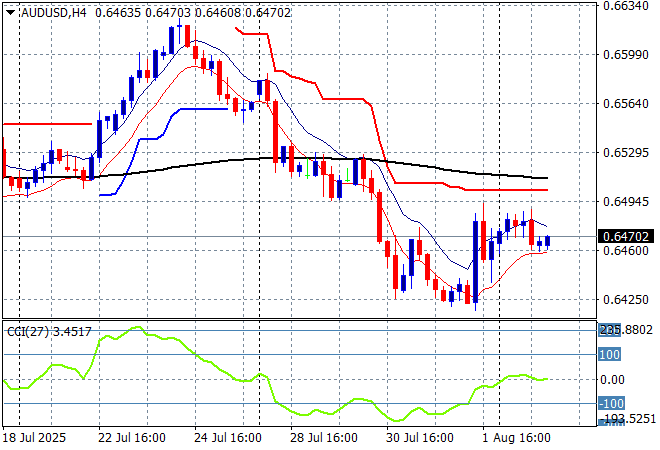The height and width of the screenshot is (450, 660).
Task: Click the 24 Jul 16:00 time label
Action: (228, 438)
